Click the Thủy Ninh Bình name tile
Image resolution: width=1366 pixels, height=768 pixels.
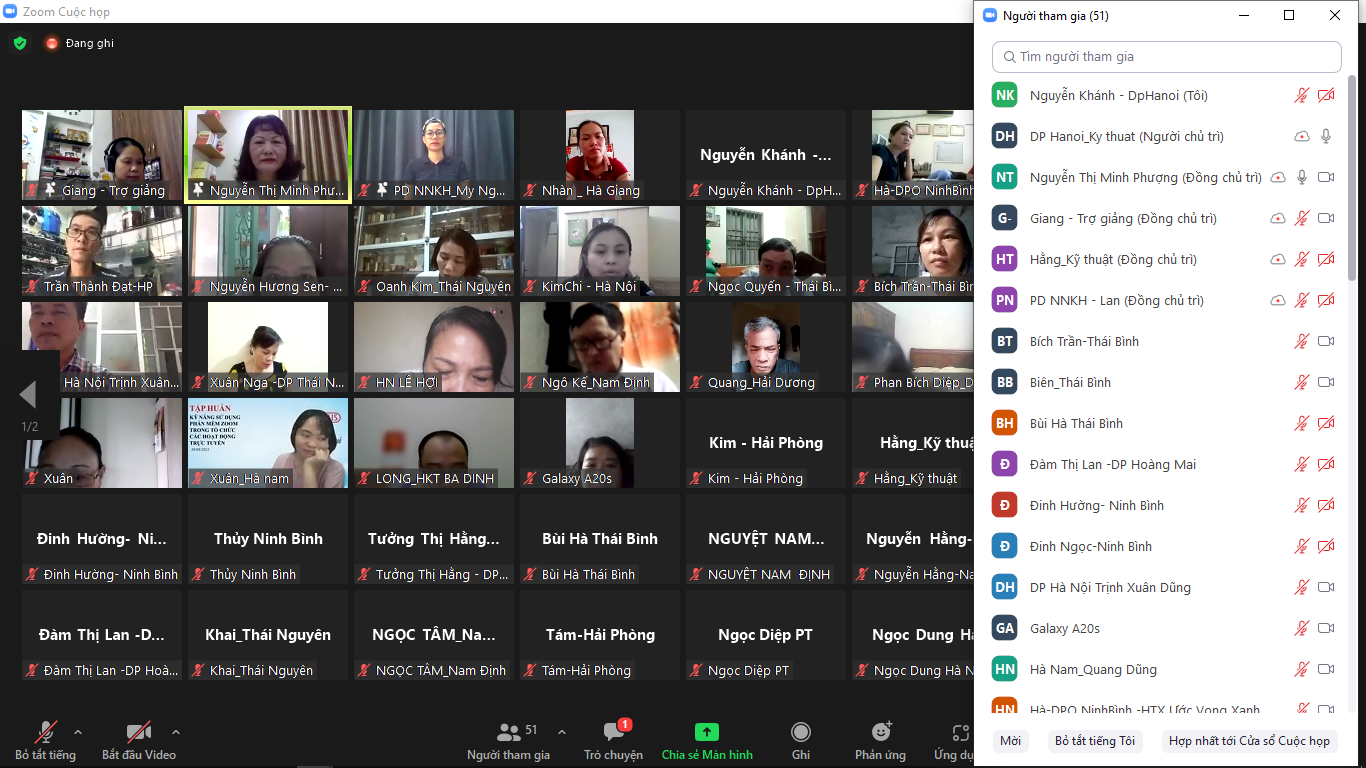click(268, 539)
